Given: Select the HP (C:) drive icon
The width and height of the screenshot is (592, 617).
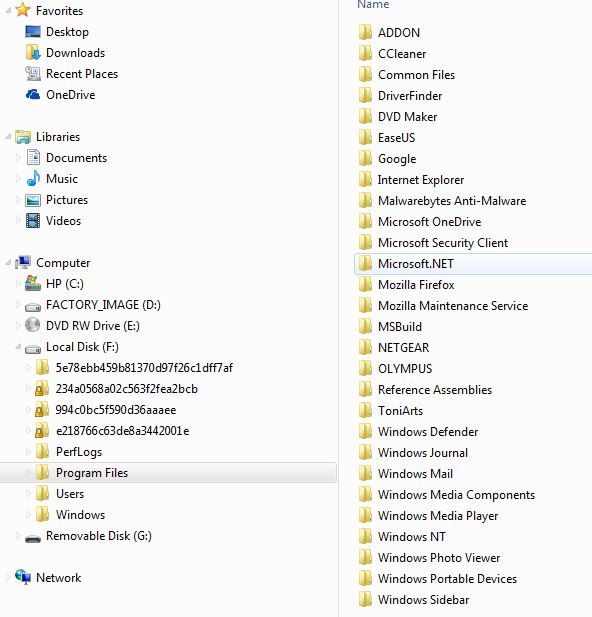Looking at the screenshot, I should [33, 284].
